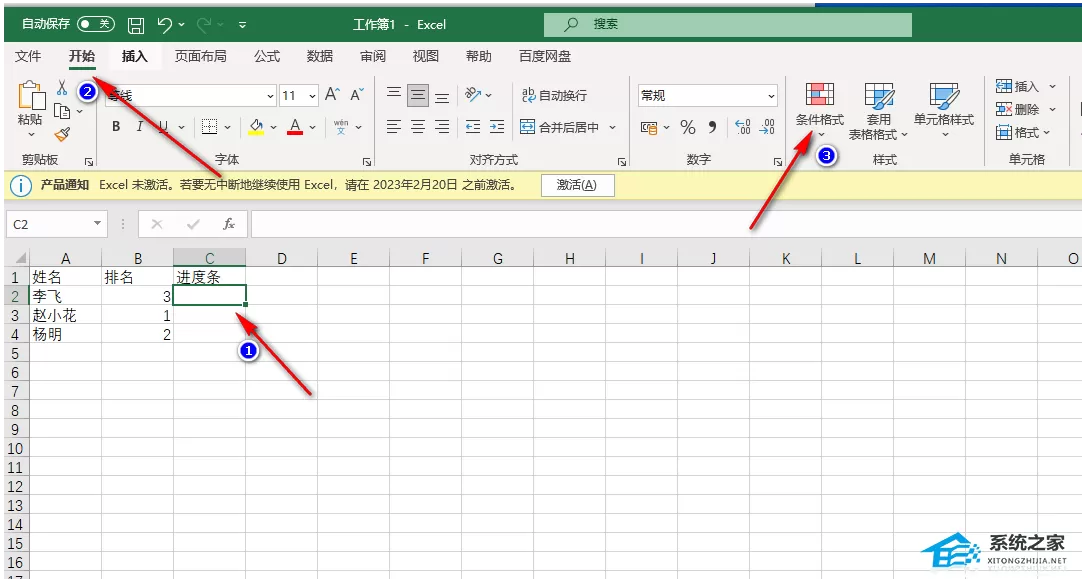Click the Save icon in title bar

136,26
